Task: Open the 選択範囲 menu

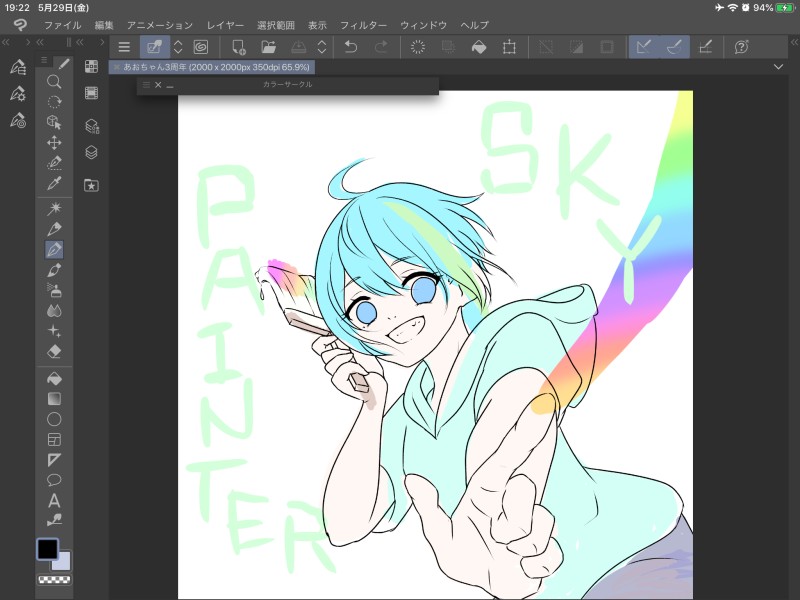Action: pos(276,25)
